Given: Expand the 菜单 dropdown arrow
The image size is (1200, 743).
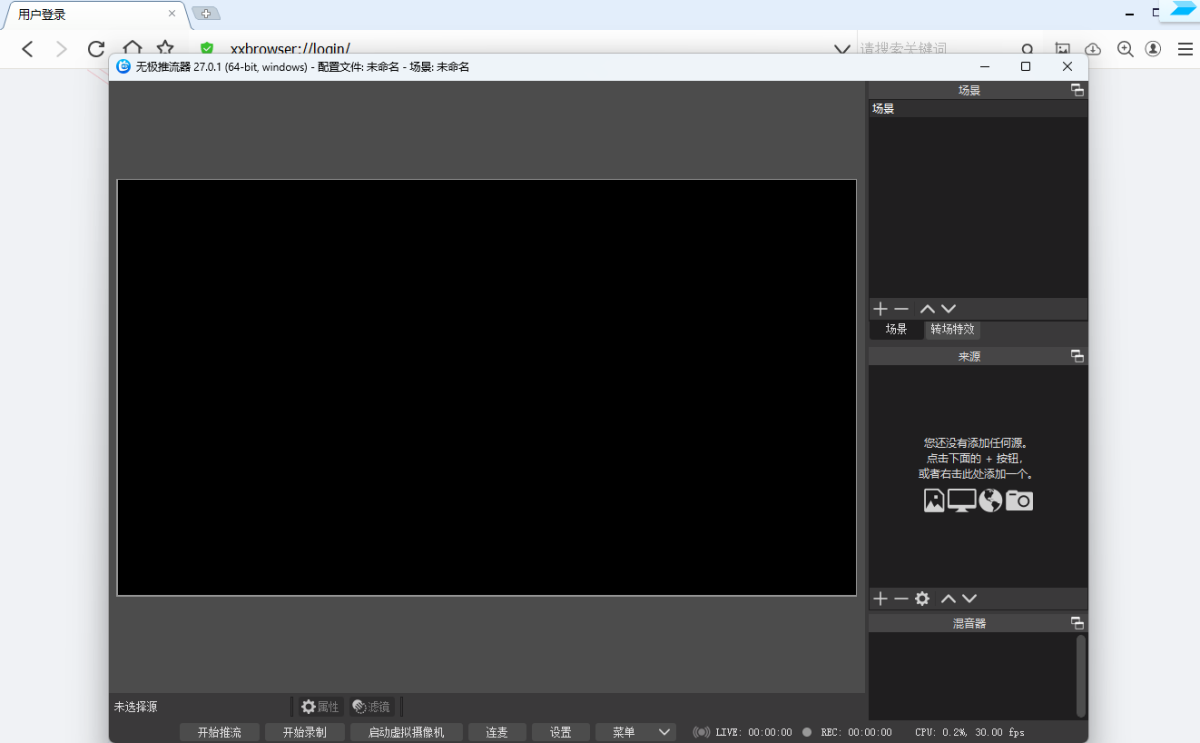Looking at the screenshot, I should [x=664, y=732].
